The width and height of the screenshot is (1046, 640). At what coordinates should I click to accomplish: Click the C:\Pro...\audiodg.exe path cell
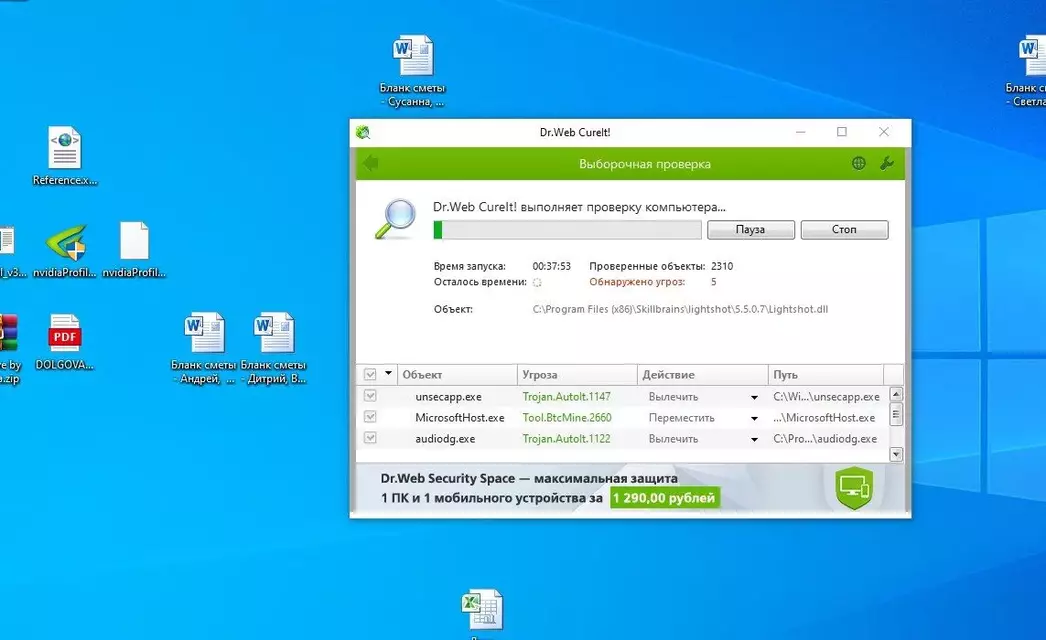[825, 438]
